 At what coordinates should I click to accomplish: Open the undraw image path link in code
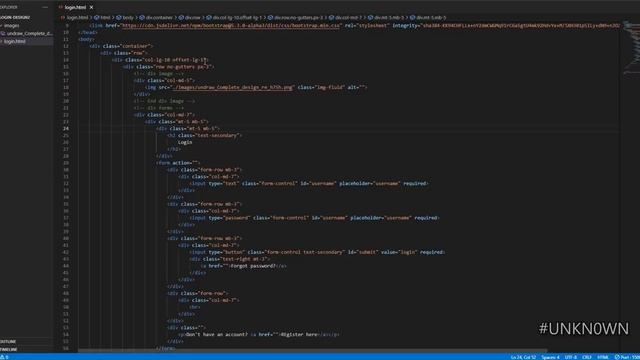[233, 87]
